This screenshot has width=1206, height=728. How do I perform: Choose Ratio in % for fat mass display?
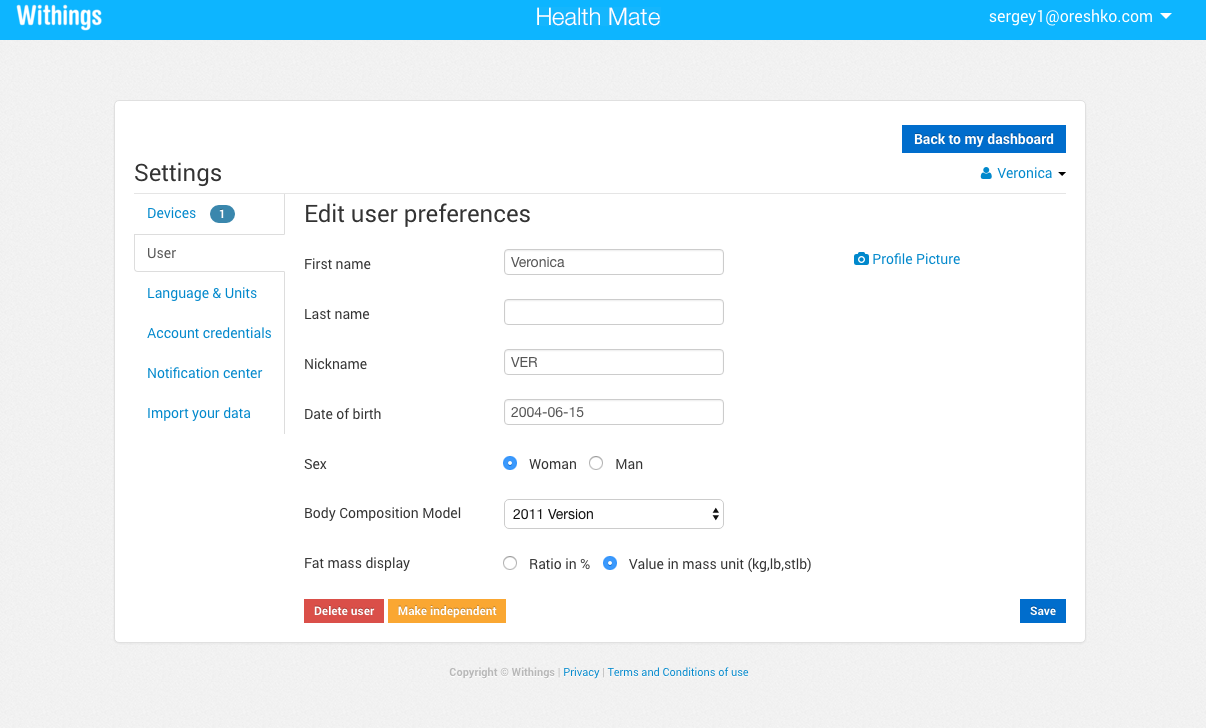click(x=510, y=563)
